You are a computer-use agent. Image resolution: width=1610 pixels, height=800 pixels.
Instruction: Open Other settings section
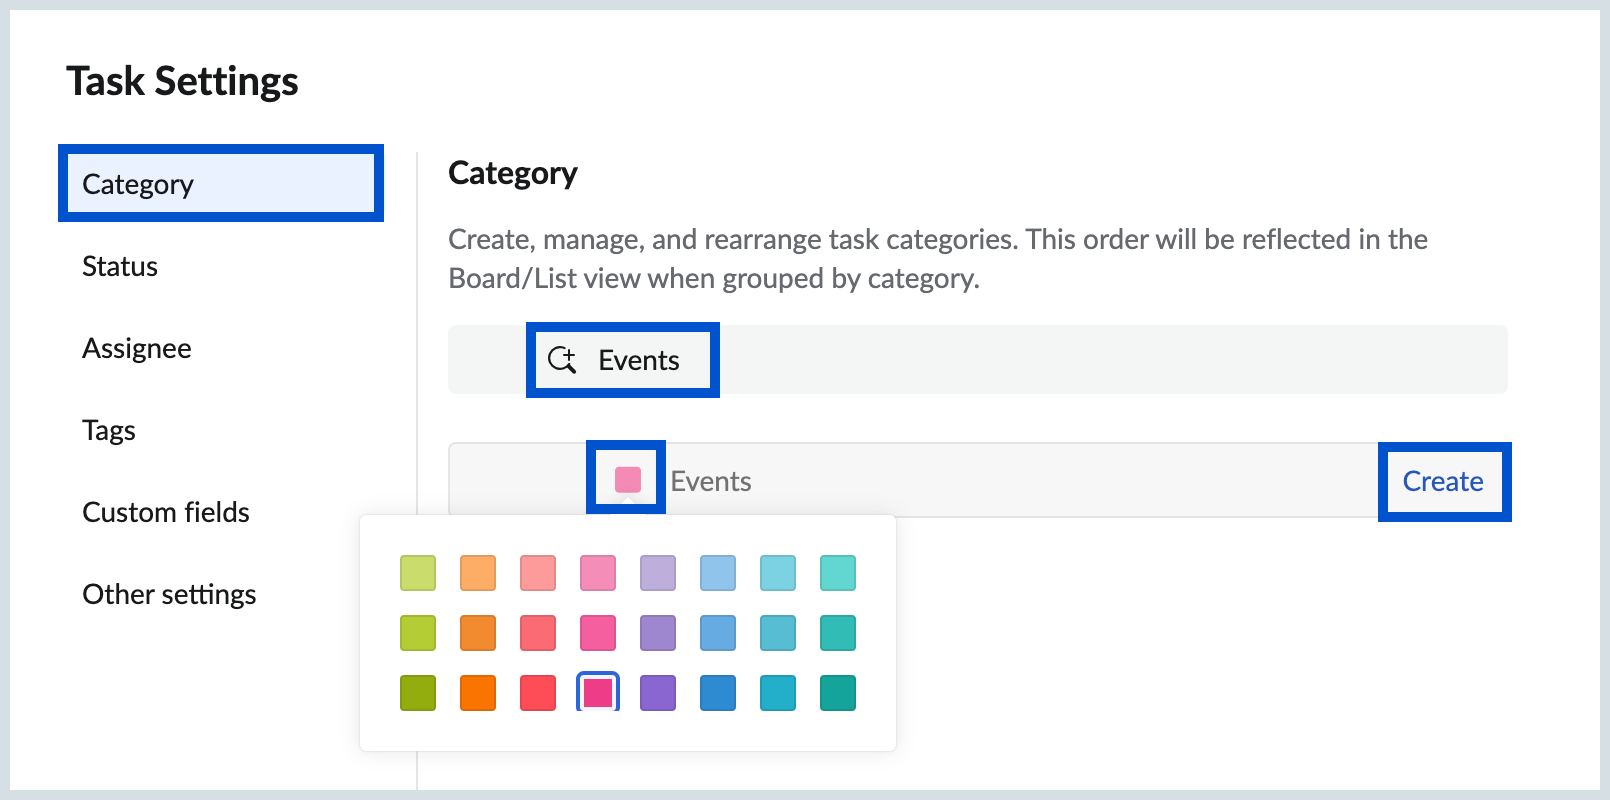169,594
